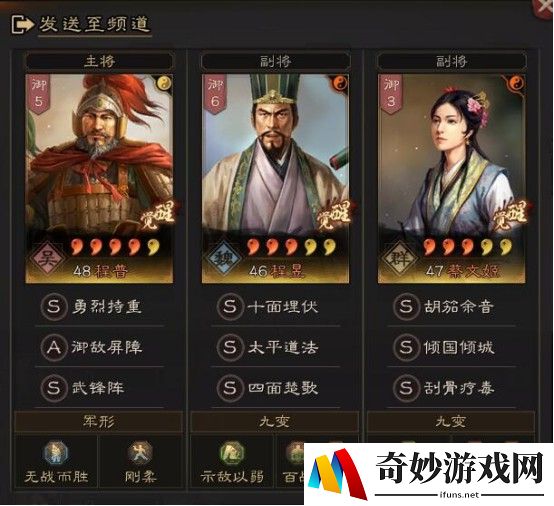Click the 群 faction emblem on 蔡文姬
554x506 pixels.
click(x=399, y=258)
